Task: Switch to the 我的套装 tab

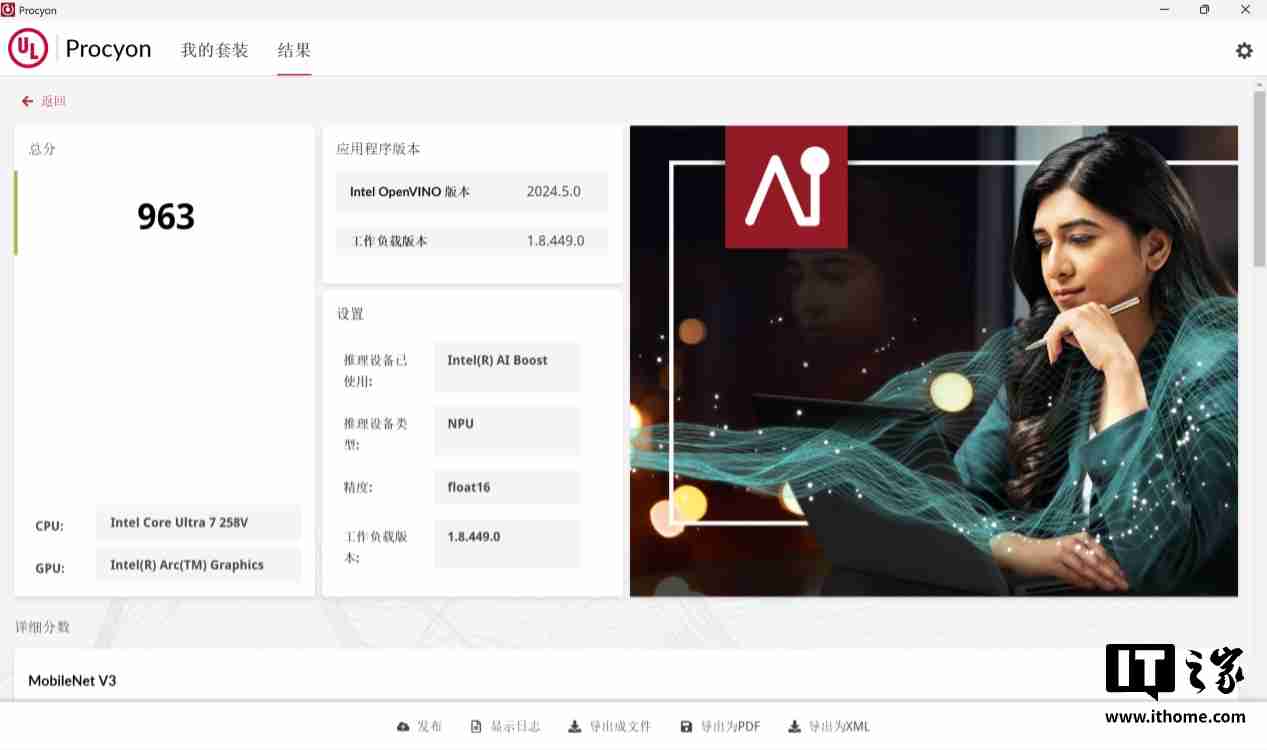Action: click(x=214, y=49)
